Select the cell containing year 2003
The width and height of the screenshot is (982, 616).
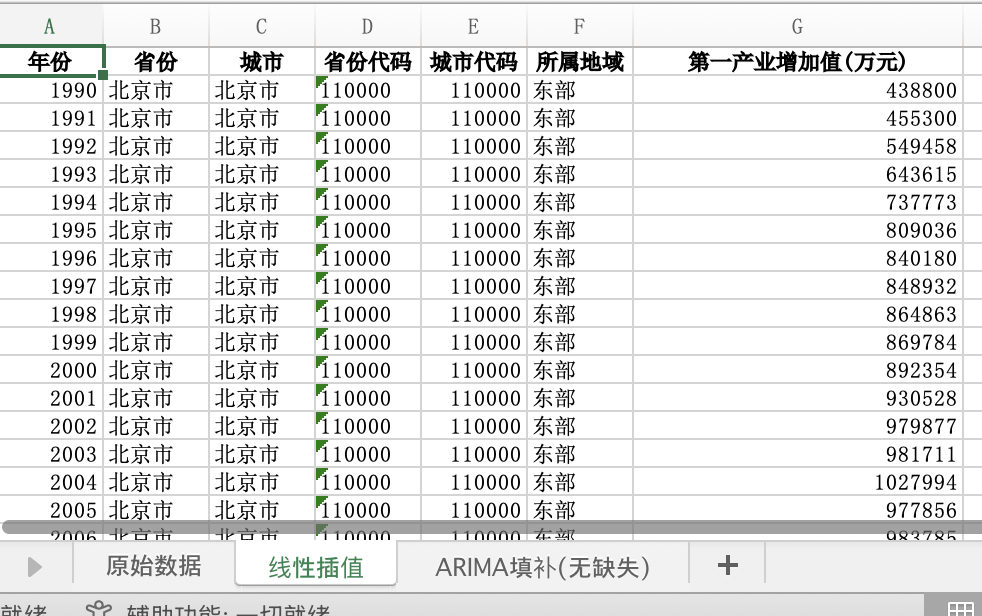coord(51,454)
